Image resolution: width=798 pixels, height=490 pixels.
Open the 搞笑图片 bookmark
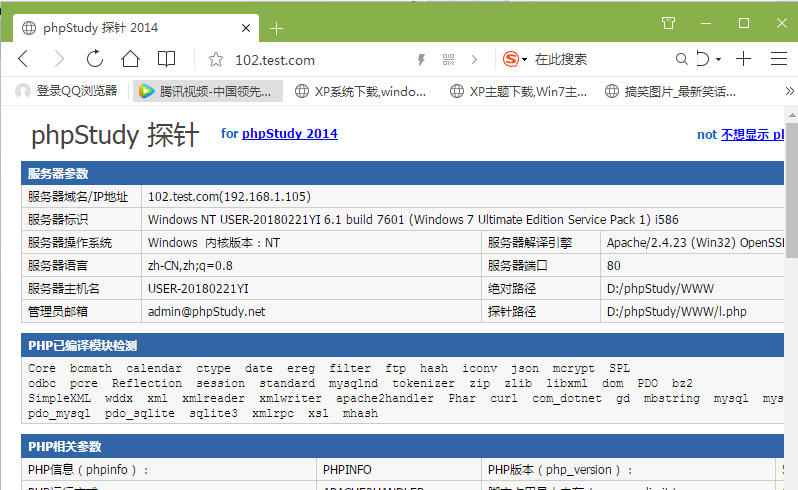coord(670,92)
